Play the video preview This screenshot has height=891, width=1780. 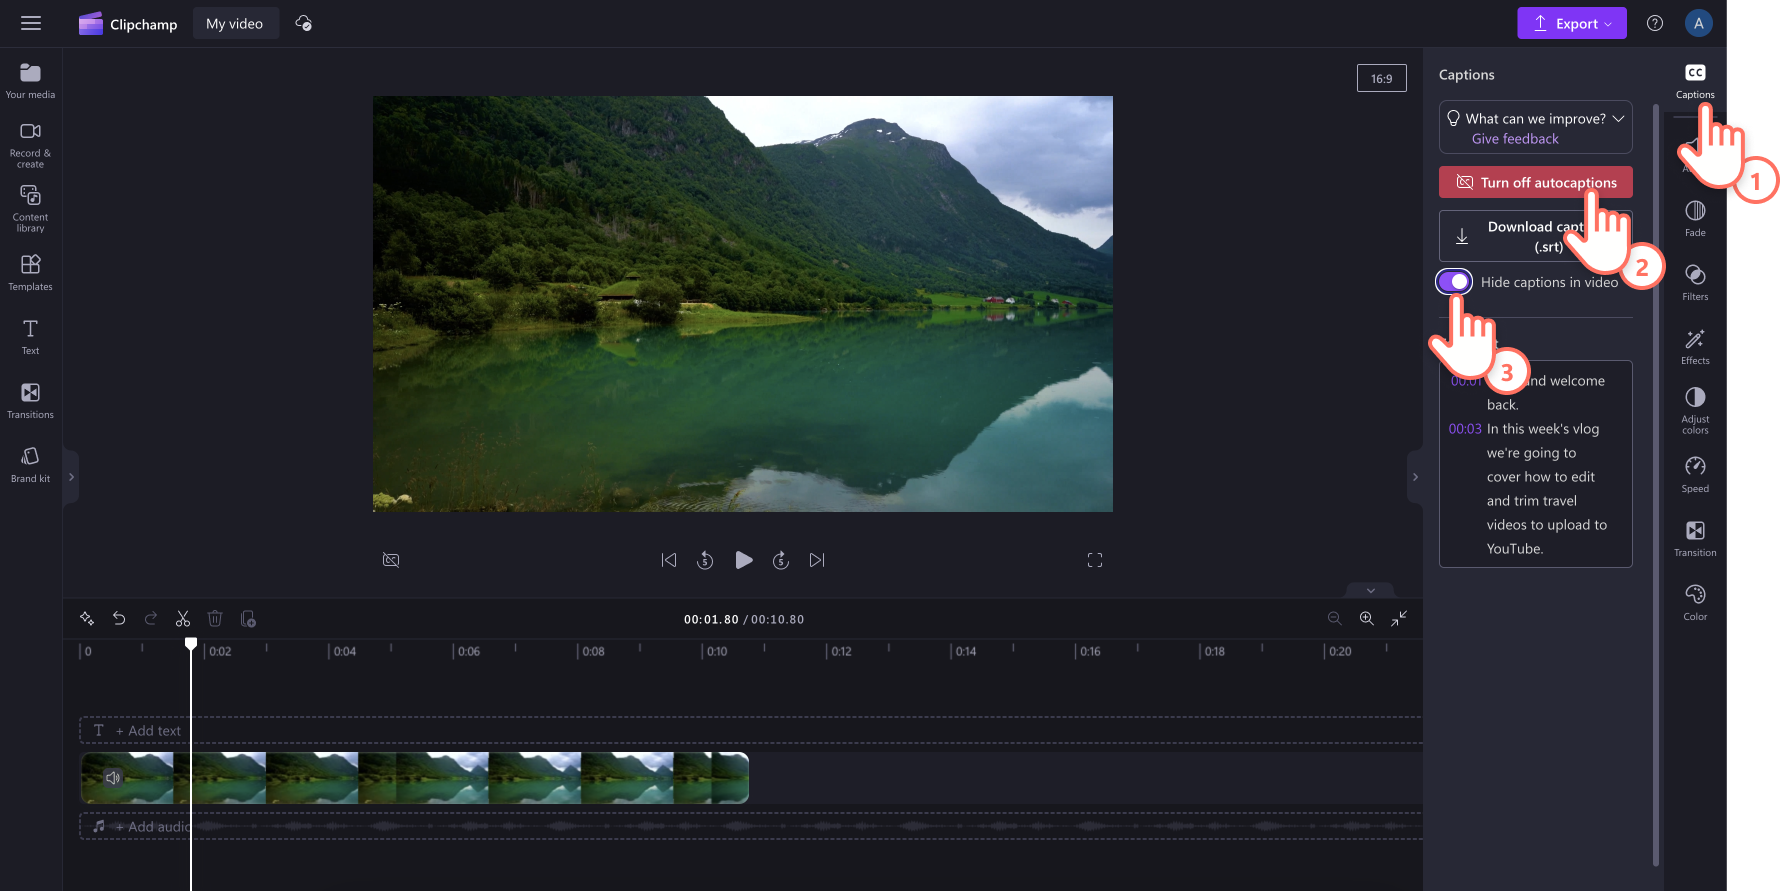coord(743,560)
